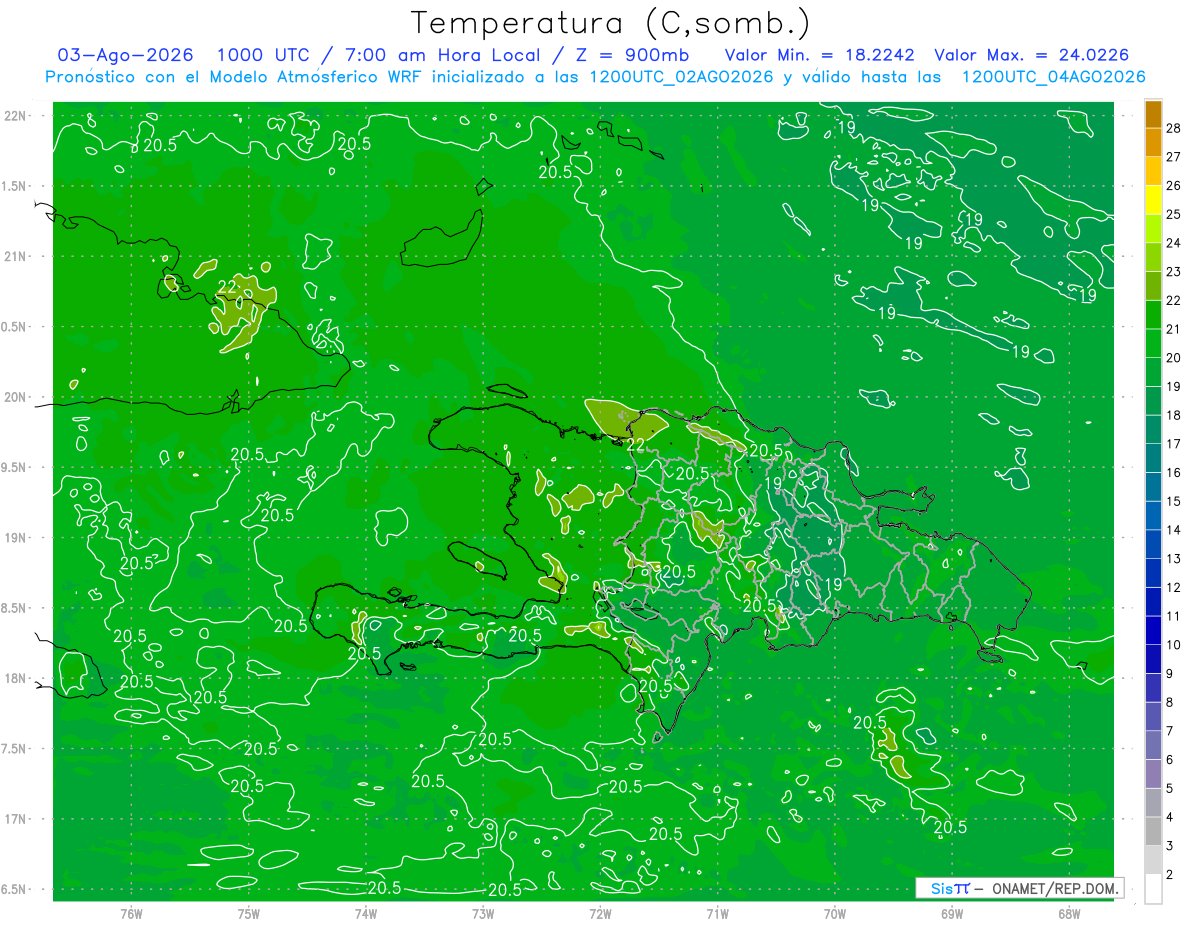Click the '12' color scale label
The height and width of the screenshot is (927, 1200).
pos(1174,587)
